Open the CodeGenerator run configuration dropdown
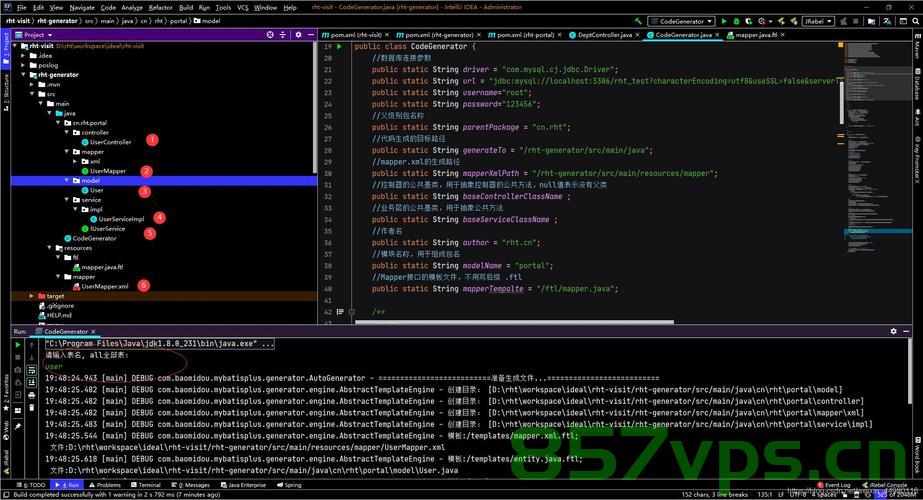923x500 pixels. point(681,21)
